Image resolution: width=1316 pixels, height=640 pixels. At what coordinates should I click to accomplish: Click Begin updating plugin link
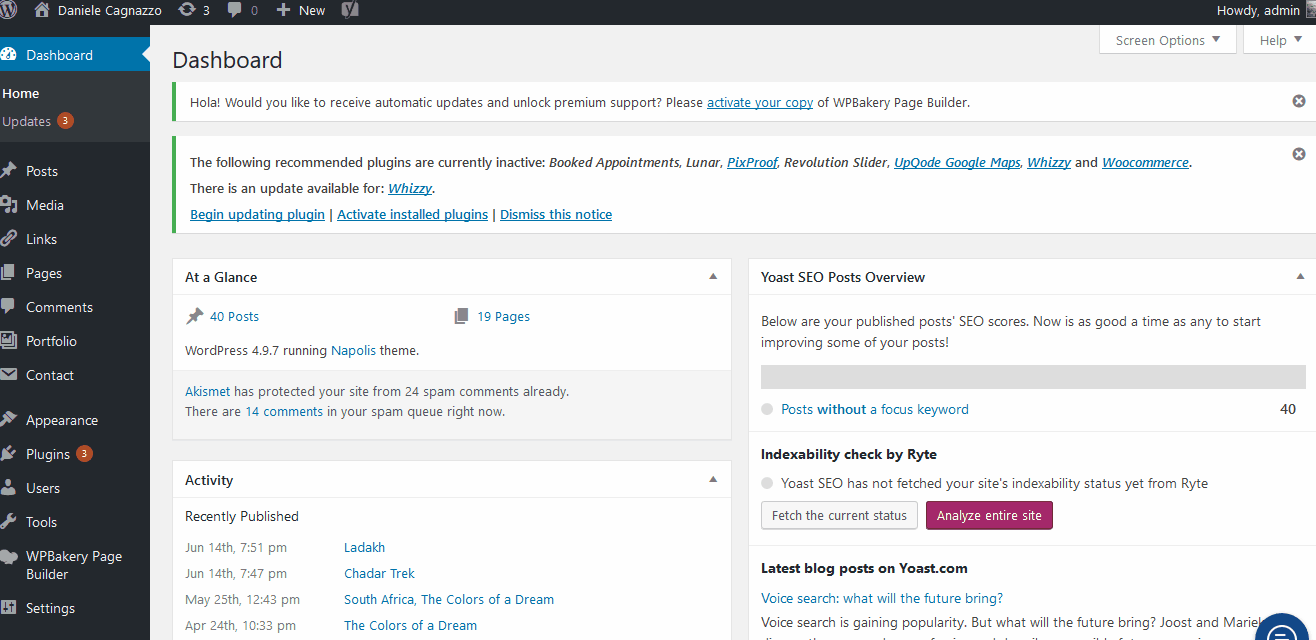(257, 214)
